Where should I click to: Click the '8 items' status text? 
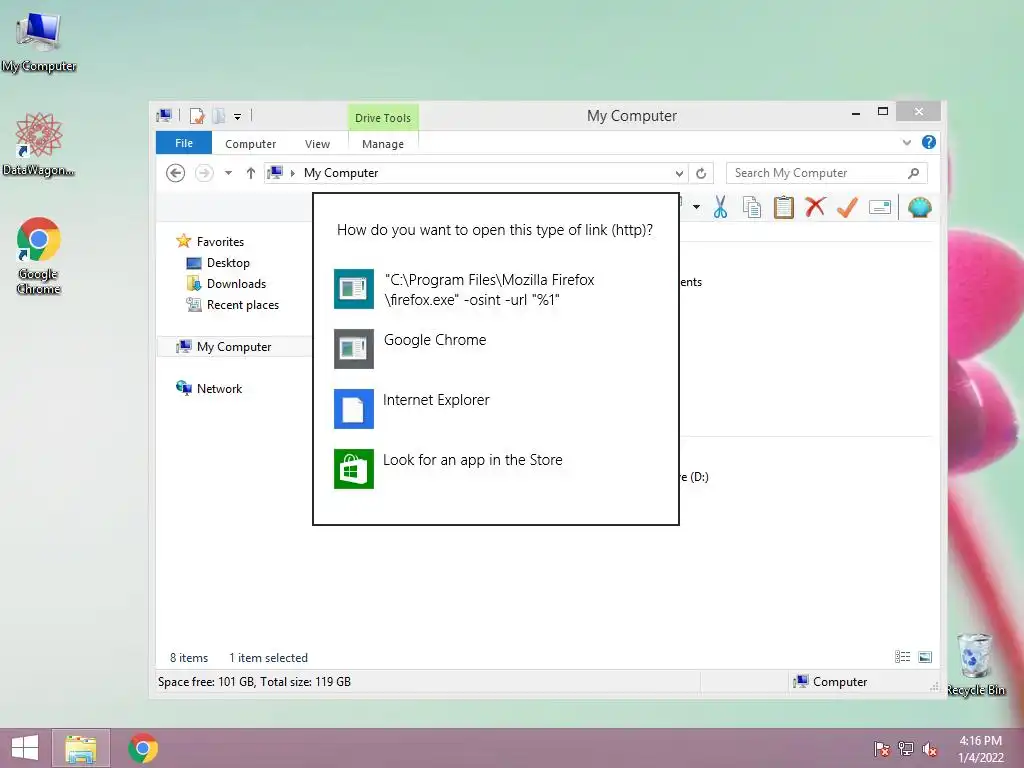tap(189, 658)
